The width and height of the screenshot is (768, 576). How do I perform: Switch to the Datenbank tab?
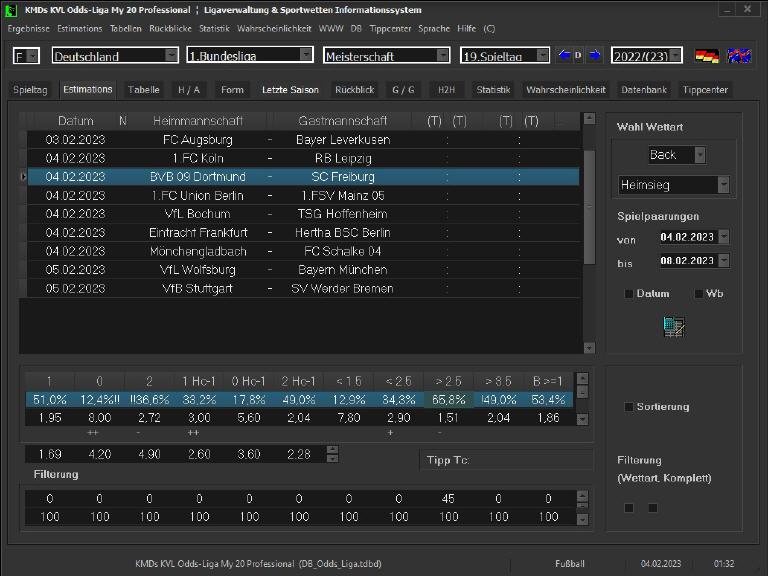(x=644, y=90)
